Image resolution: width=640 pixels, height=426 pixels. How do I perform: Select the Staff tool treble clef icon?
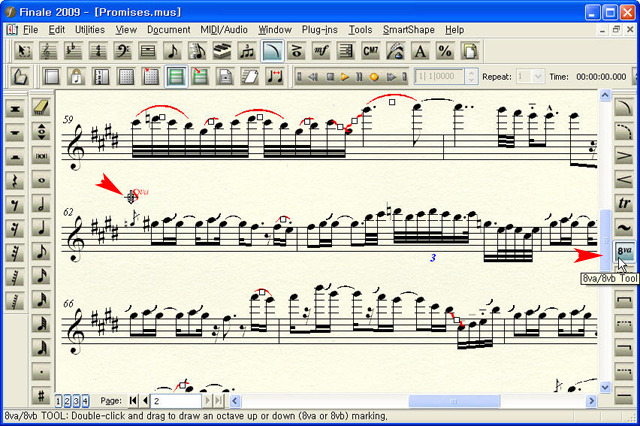(48, 51)
